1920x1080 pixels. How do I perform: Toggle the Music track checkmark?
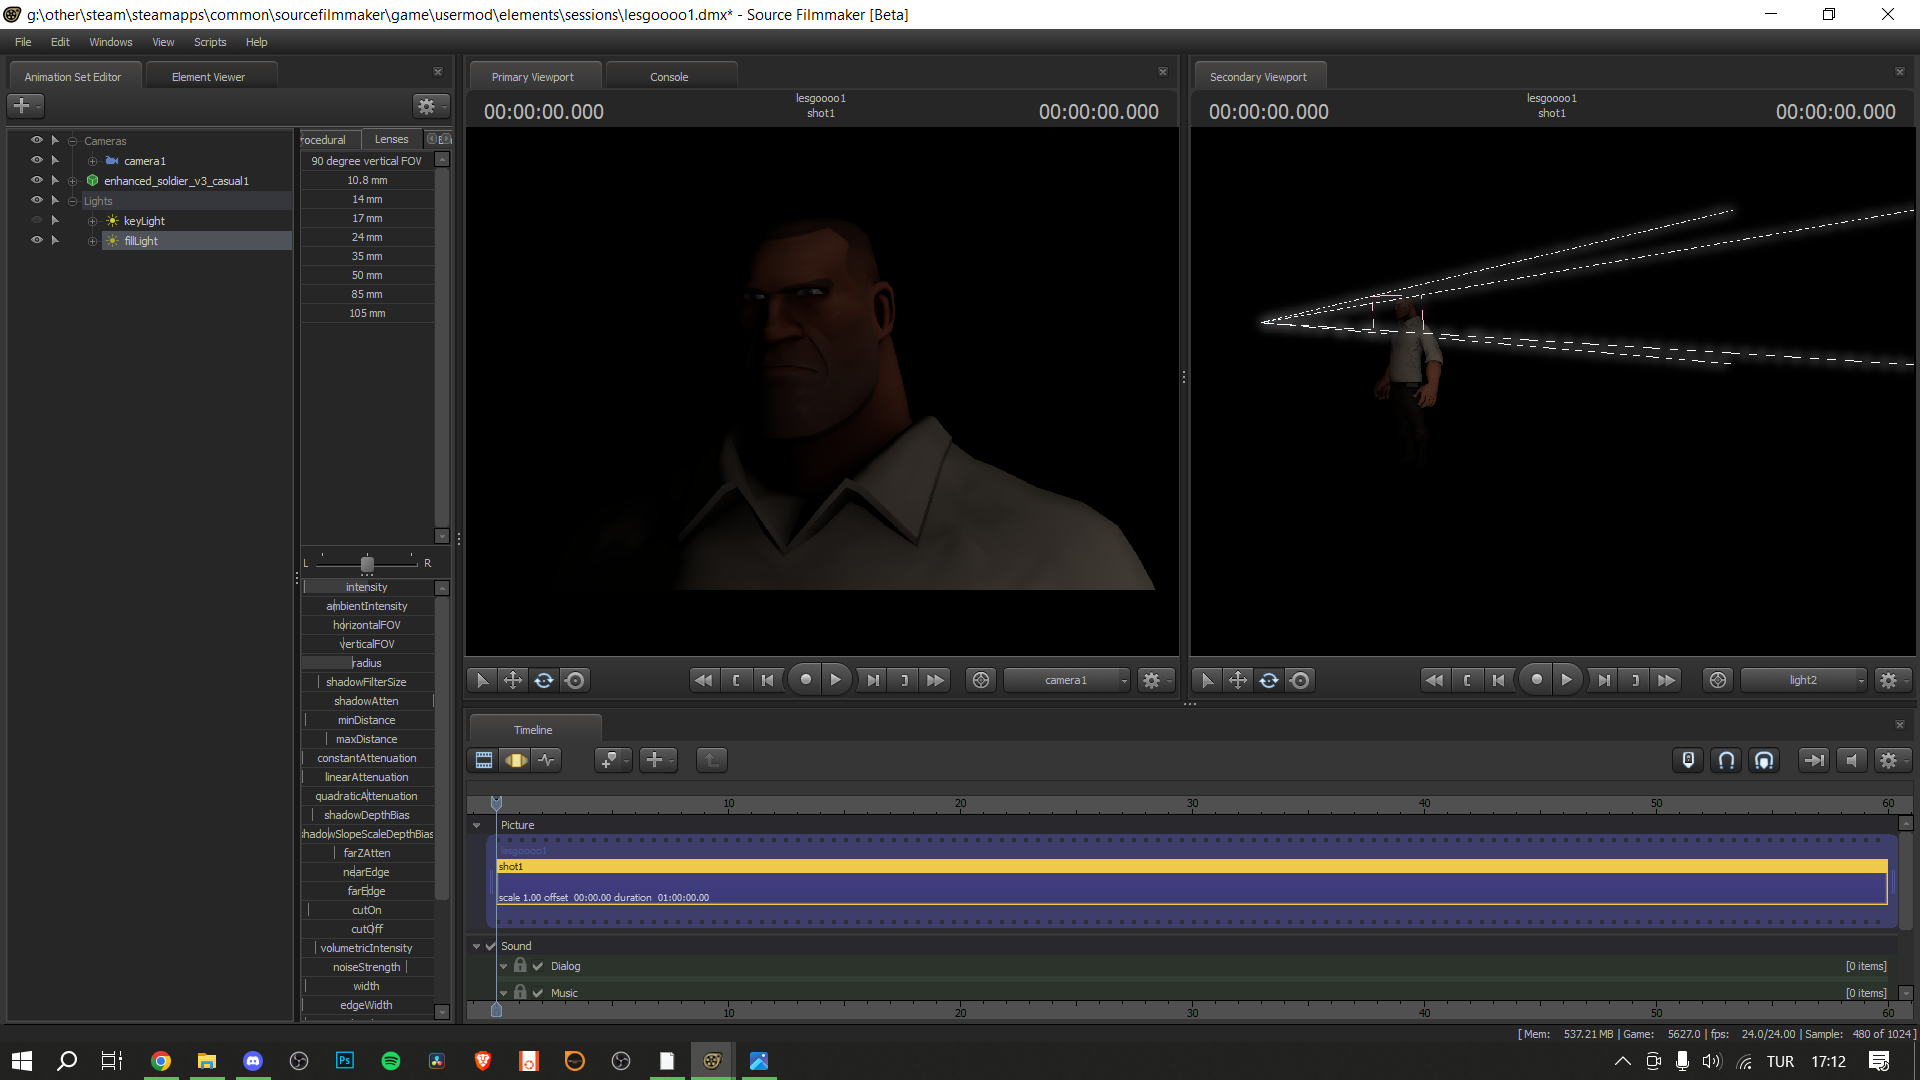coord(538,993)
